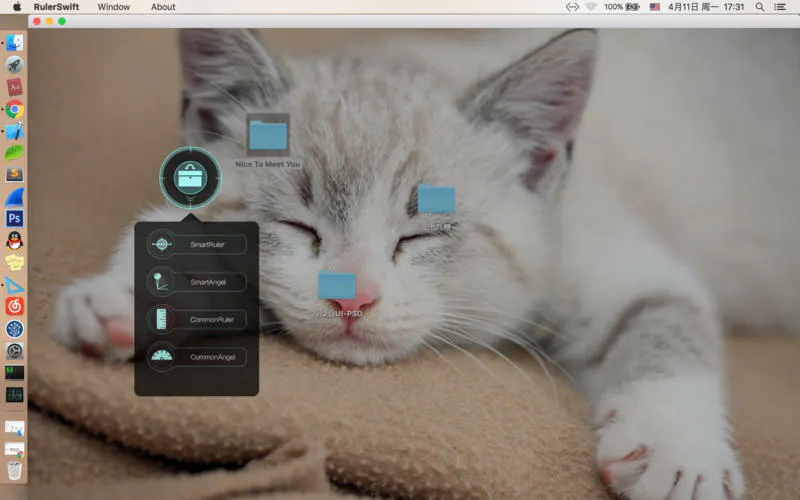Image resolution: width=800 pixels, height=500 pixels.
Task: Open the About menu
Action: click(x=163, y=7)
